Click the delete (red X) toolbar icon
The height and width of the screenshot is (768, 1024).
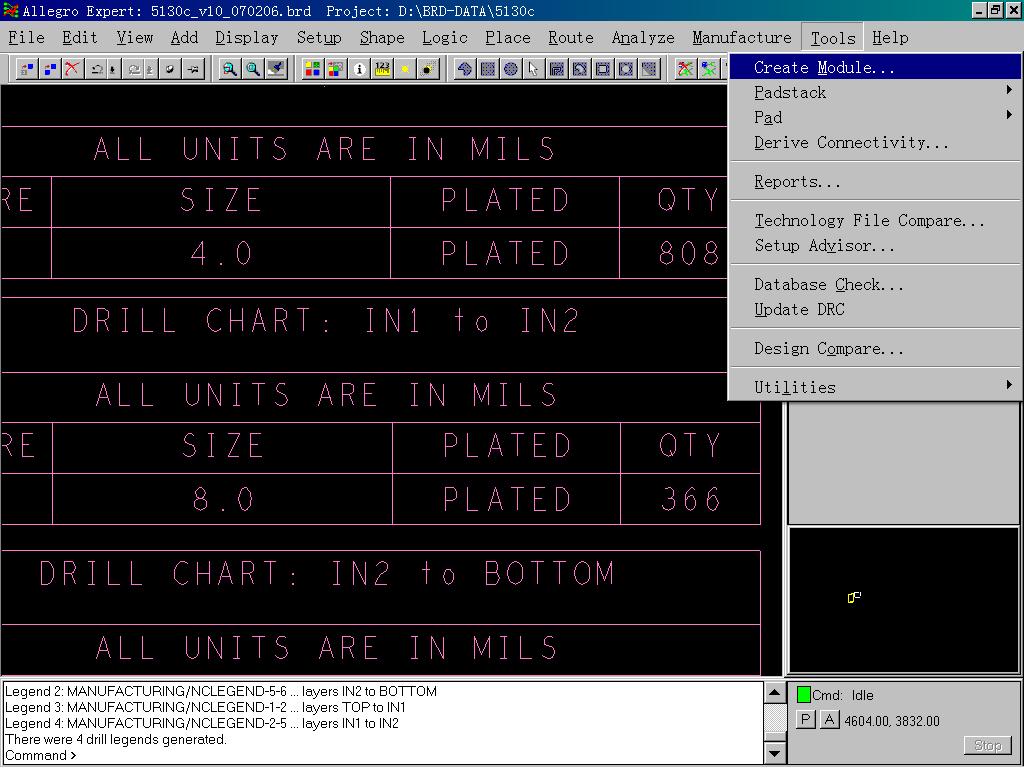click(72, 69)
